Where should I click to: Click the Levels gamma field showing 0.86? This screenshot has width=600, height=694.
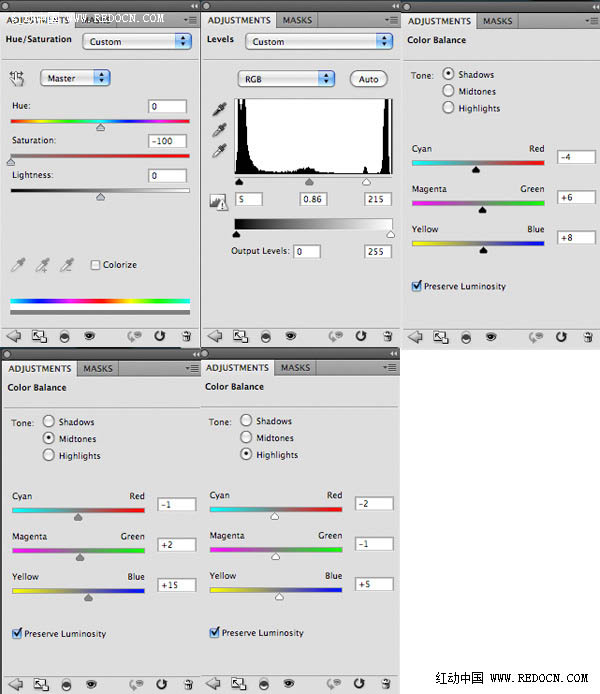[313, 199]
